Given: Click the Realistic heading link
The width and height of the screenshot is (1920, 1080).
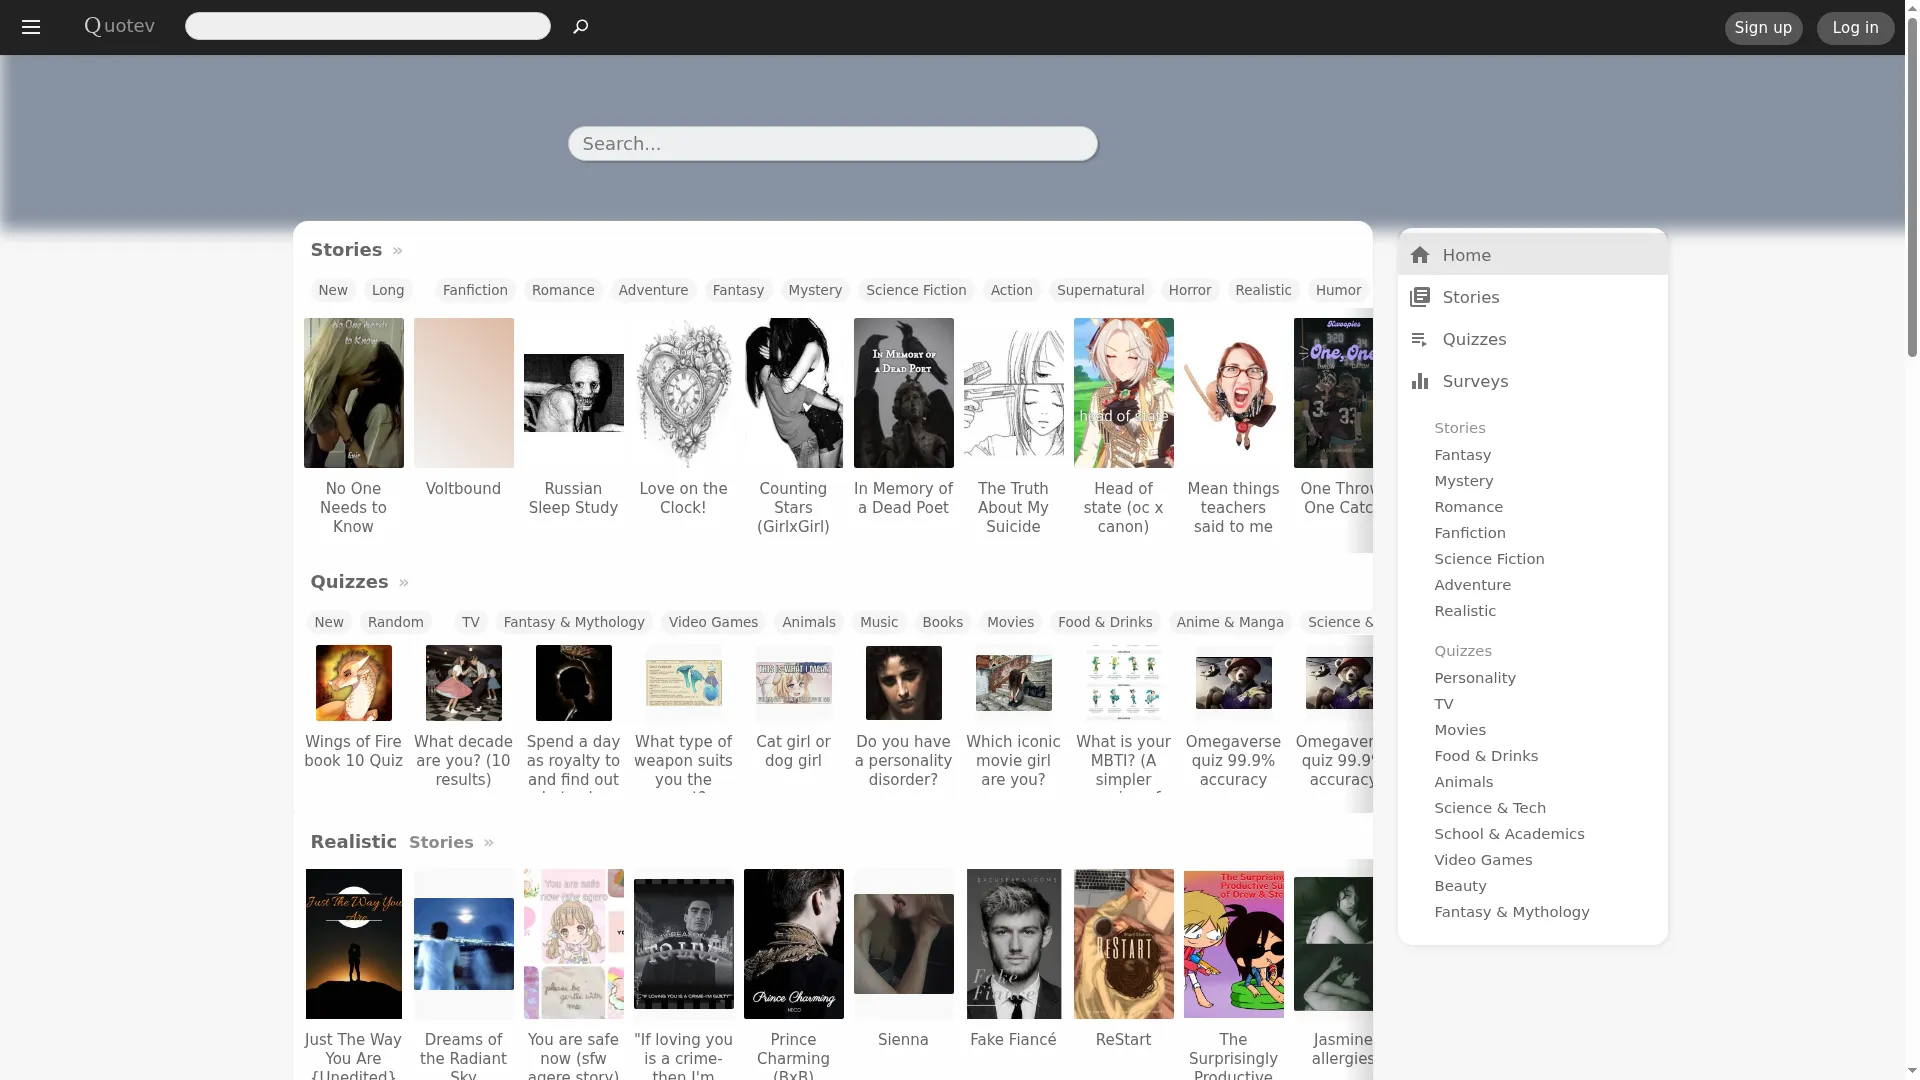Looking at the screenshot, I should (x=353, y=842).
